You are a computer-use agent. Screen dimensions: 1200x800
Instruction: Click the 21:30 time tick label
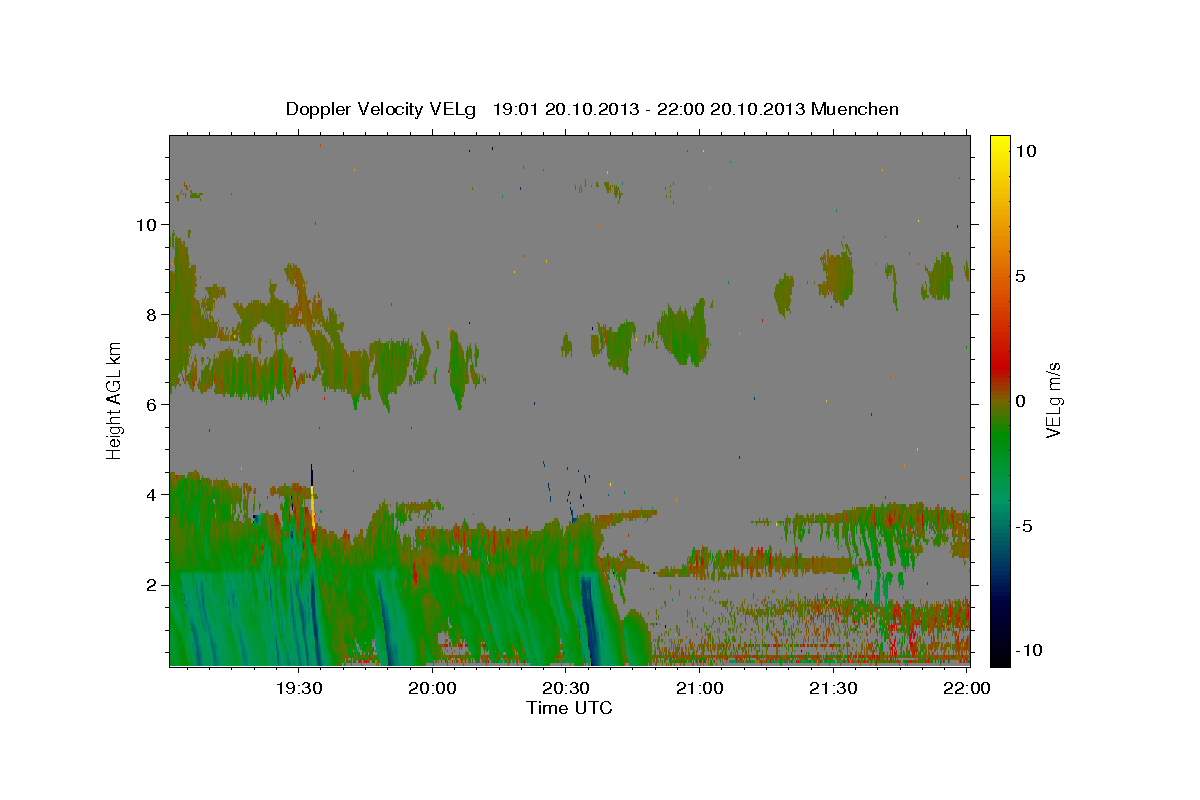pyautogui.click(x=833, y=688)
